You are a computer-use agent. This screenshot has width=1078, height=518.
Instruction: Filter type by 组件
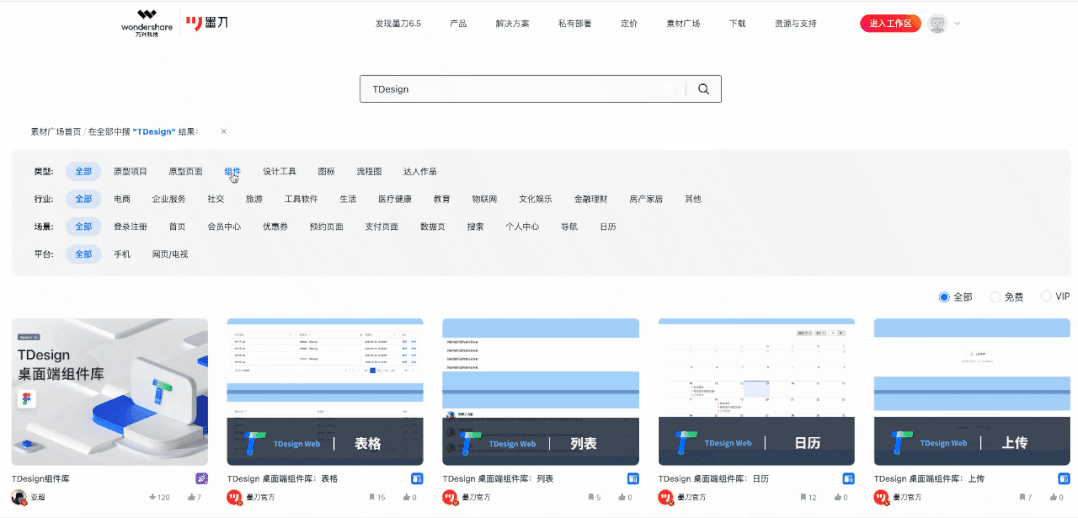pyautogui.click(x=232, y=171)
